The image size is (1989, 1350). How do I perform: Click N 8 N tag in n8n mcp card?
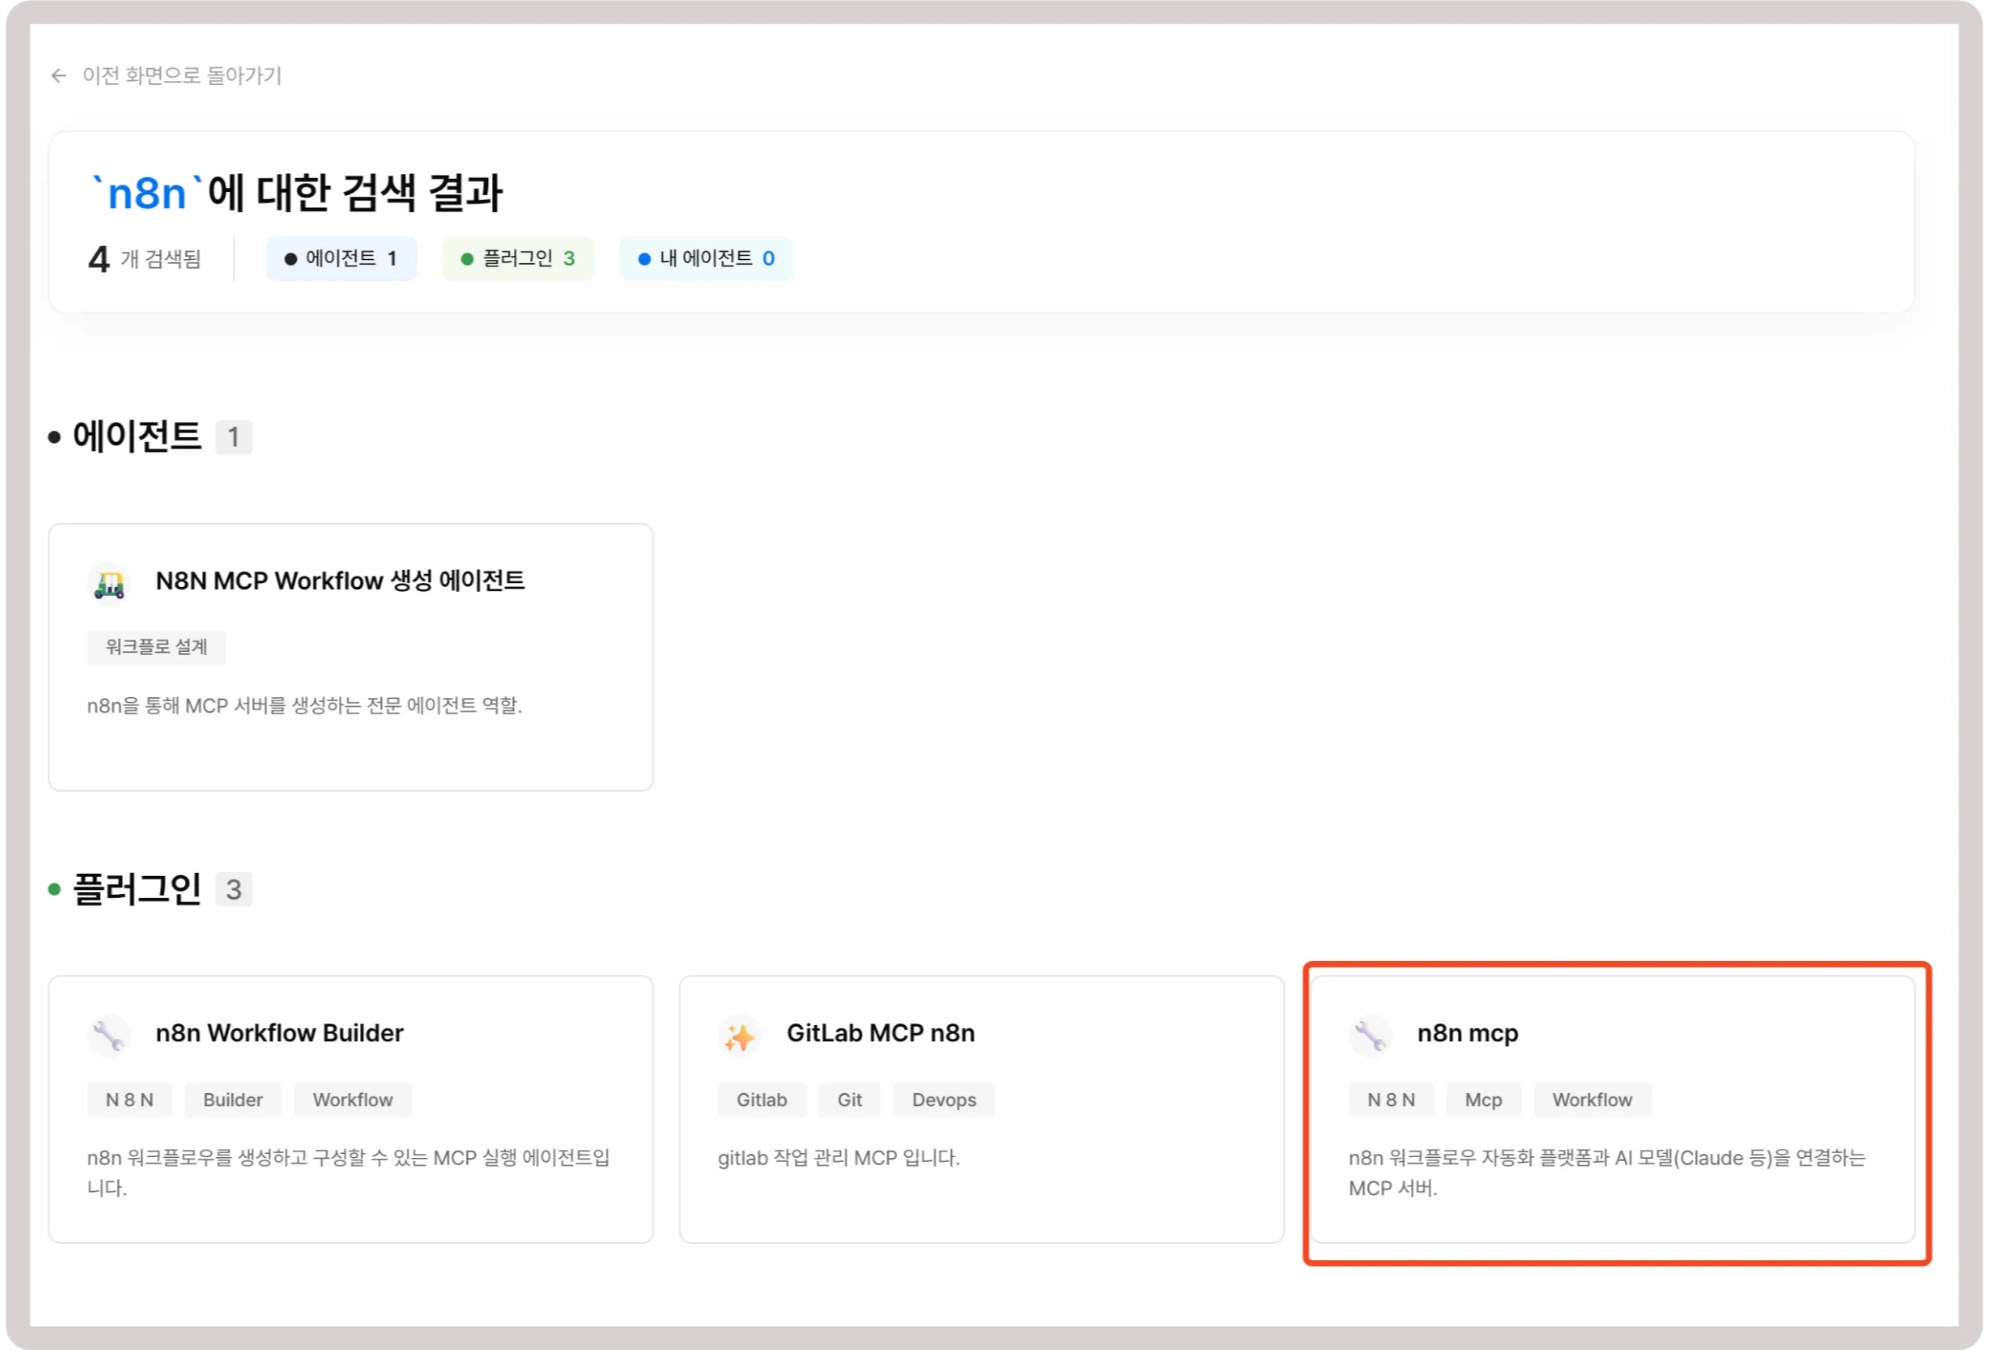[x=1391, y=1100]
